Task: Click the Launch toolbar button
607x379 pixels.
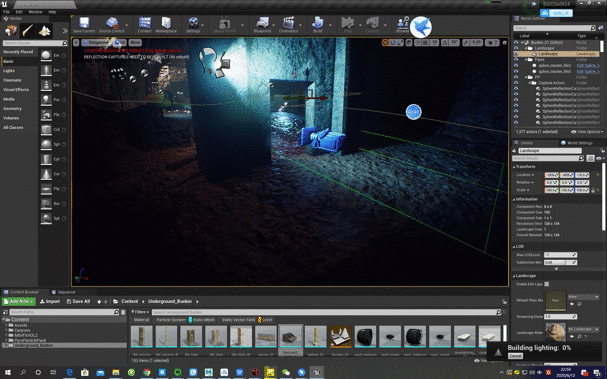Action: click(372, 25)
